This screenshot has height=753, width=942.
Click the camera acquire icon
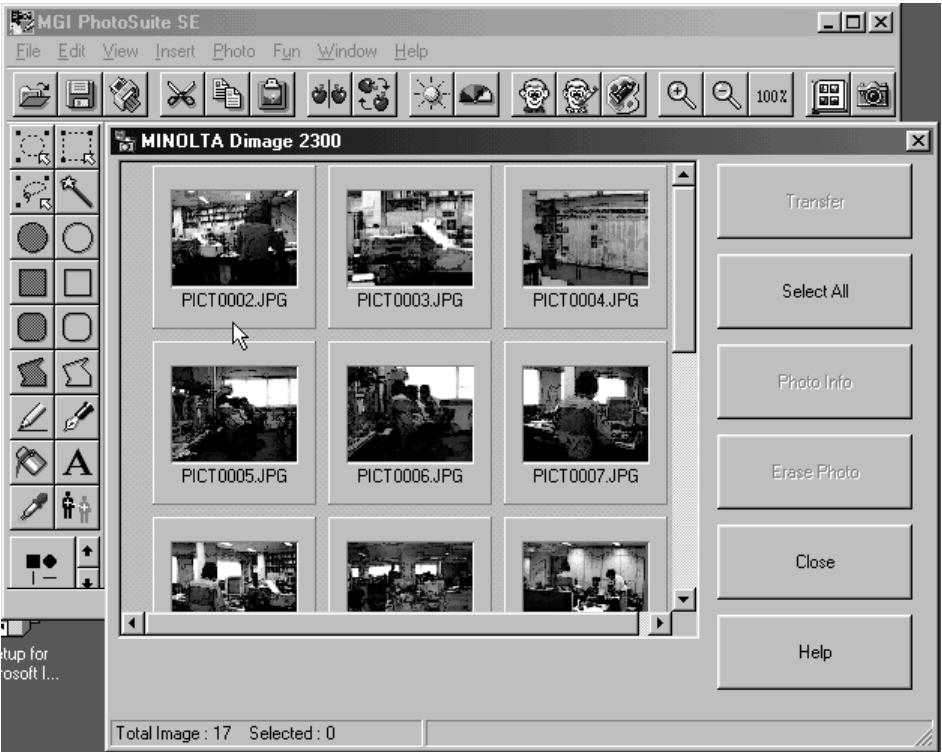pyautogui.click(x=873, y=94)
